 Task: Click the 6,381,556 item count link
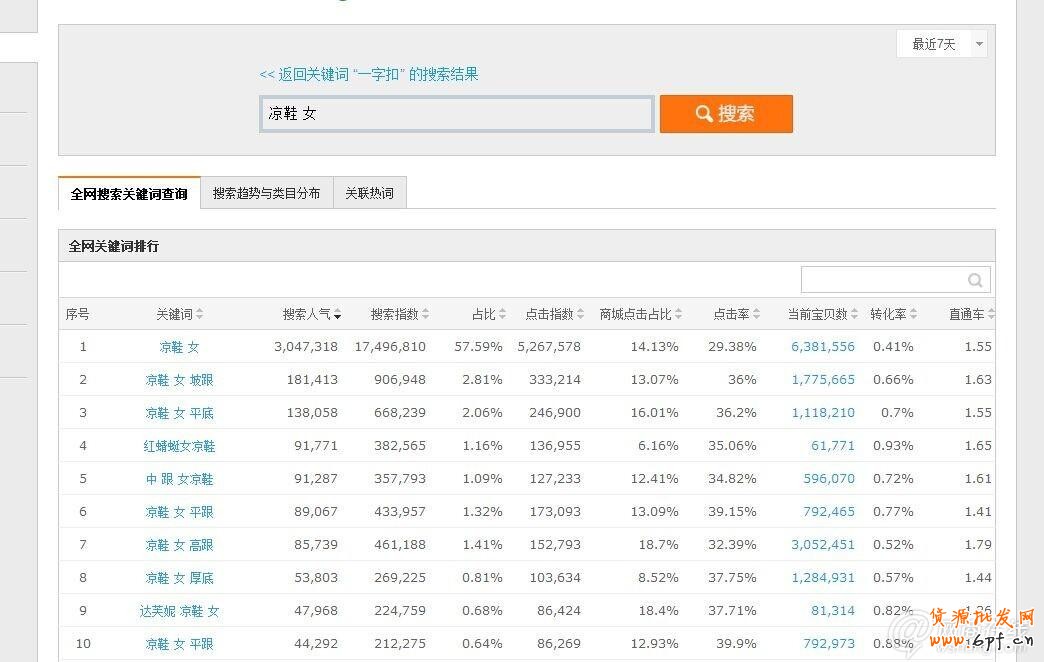(823, 347)
